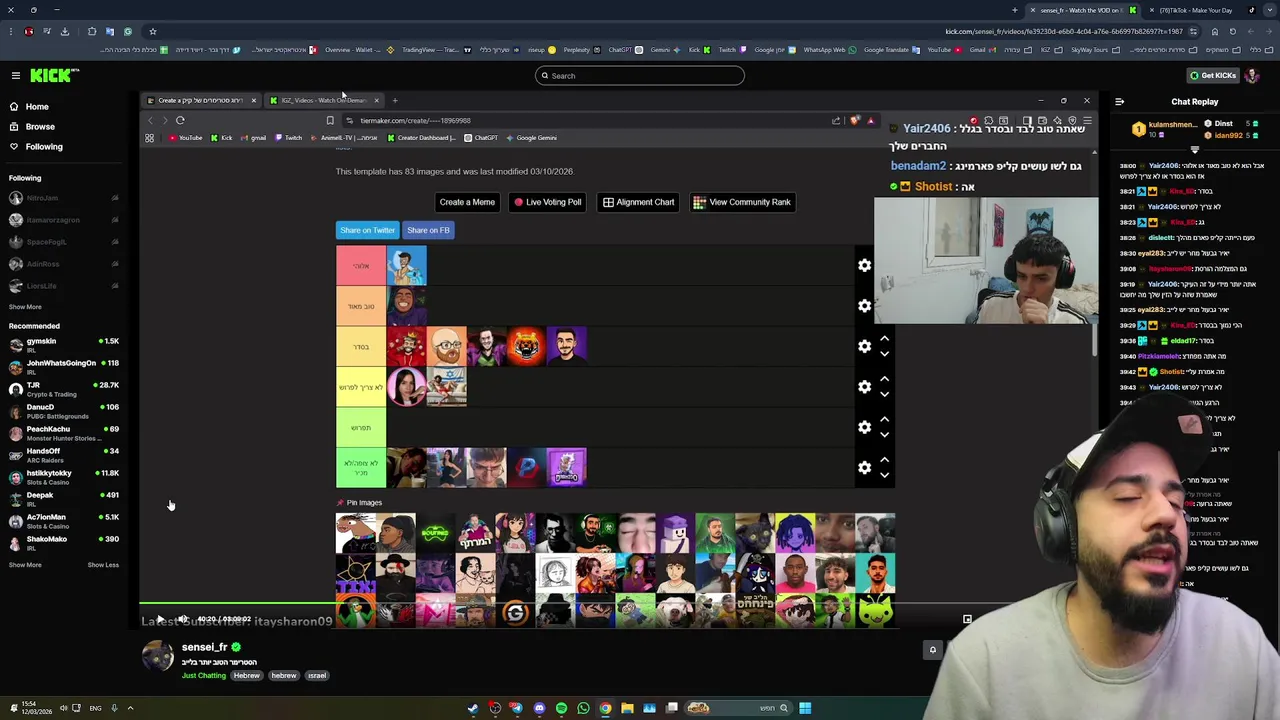Switch to IGZ_Videos tab in inner browser
This screenshot has width=1280, height=720.
(x=325, y=100)
